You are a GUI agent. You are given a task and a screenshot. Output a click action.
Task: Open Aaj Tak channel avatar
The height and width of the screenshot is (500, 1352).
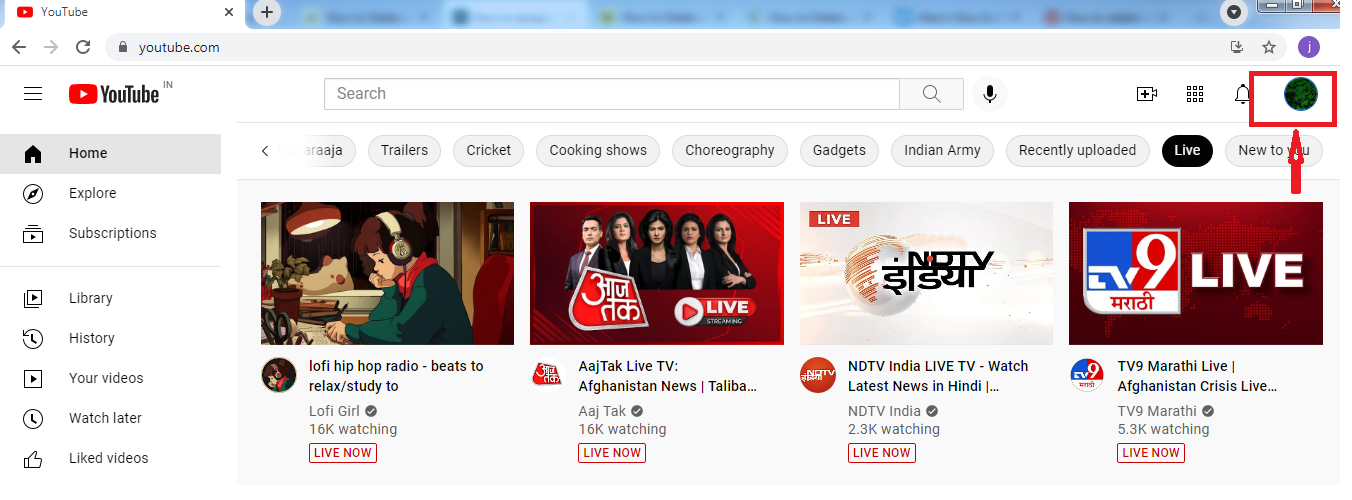coord(548,375)
